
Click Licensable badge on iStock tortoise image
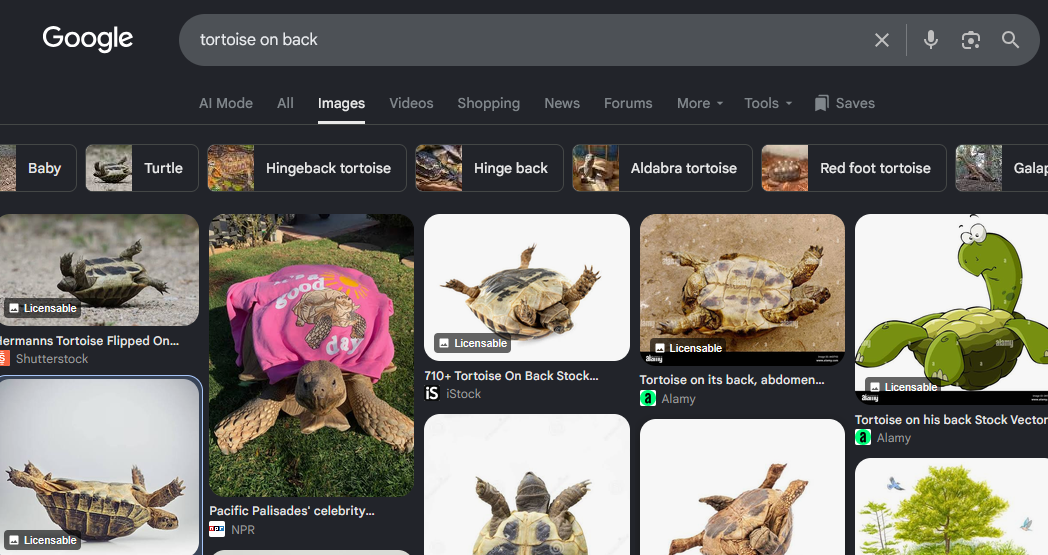(x=473, y=343)
